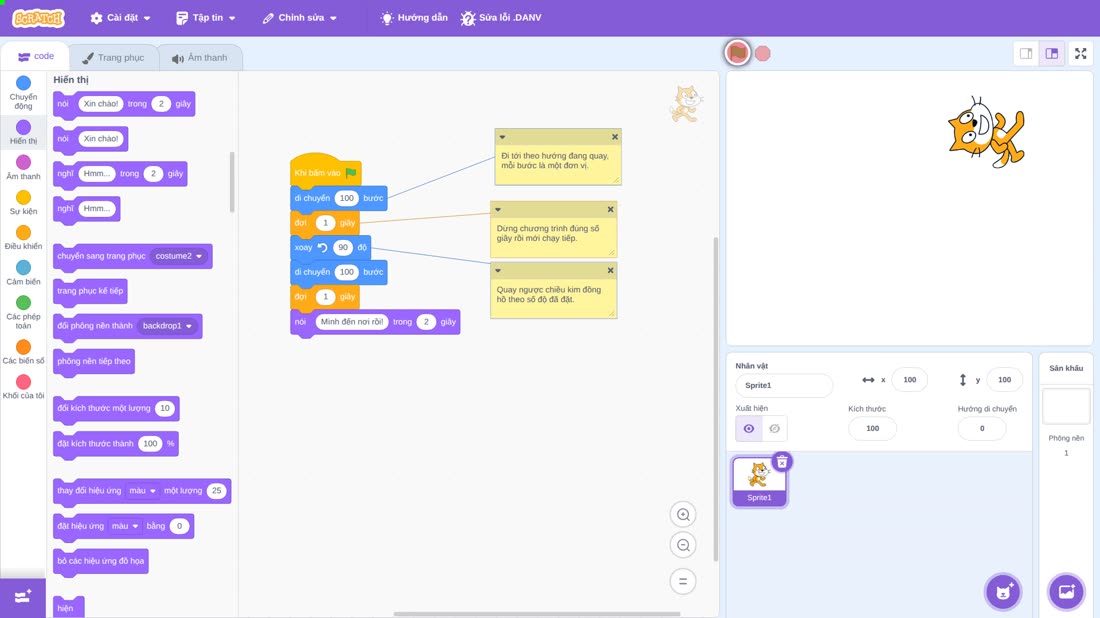This screenshot has height=618, width=1100.
Task: Switch to large stage layout
Action: (1052, 53)
